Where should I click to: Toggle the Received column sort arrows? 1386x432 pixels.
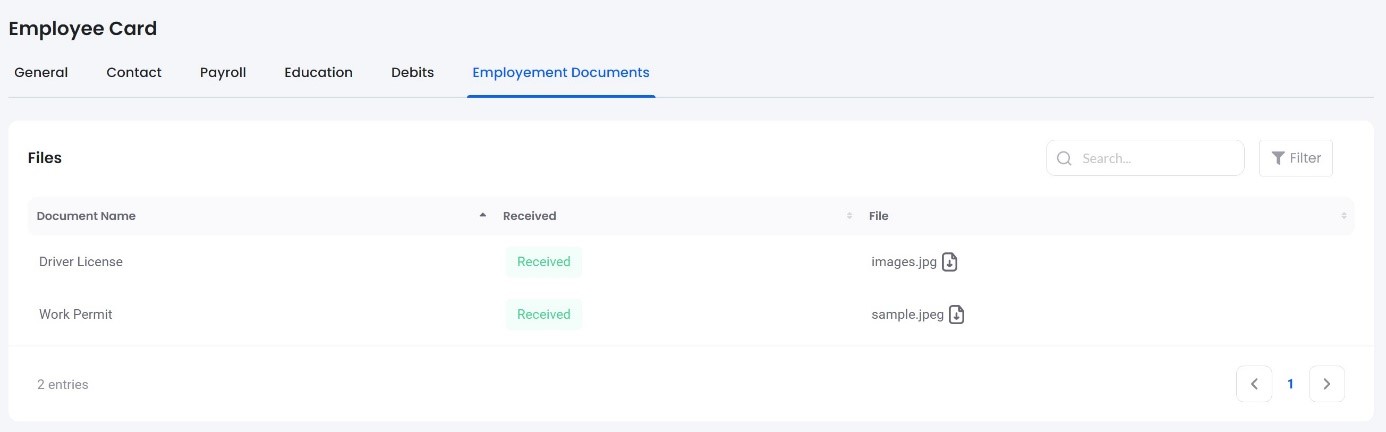coord(849,216)
